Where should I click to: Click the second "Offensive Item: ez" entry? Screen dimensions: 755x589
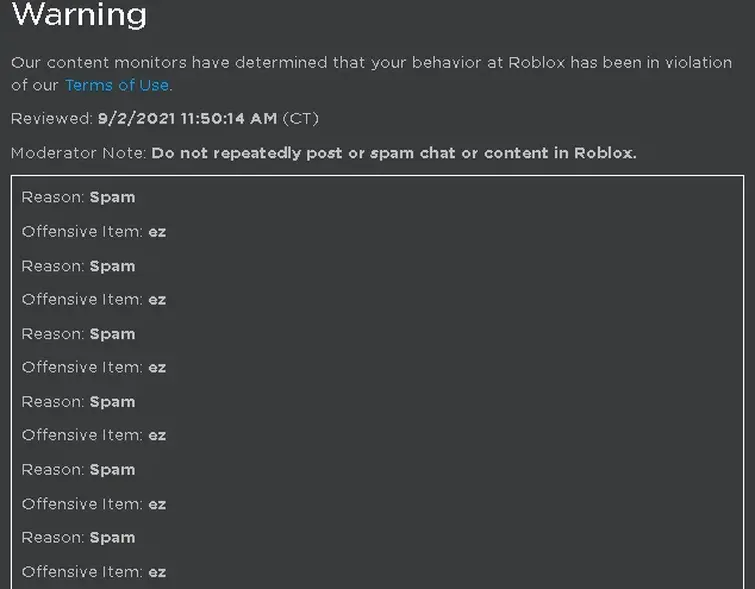tap(94, 299)
